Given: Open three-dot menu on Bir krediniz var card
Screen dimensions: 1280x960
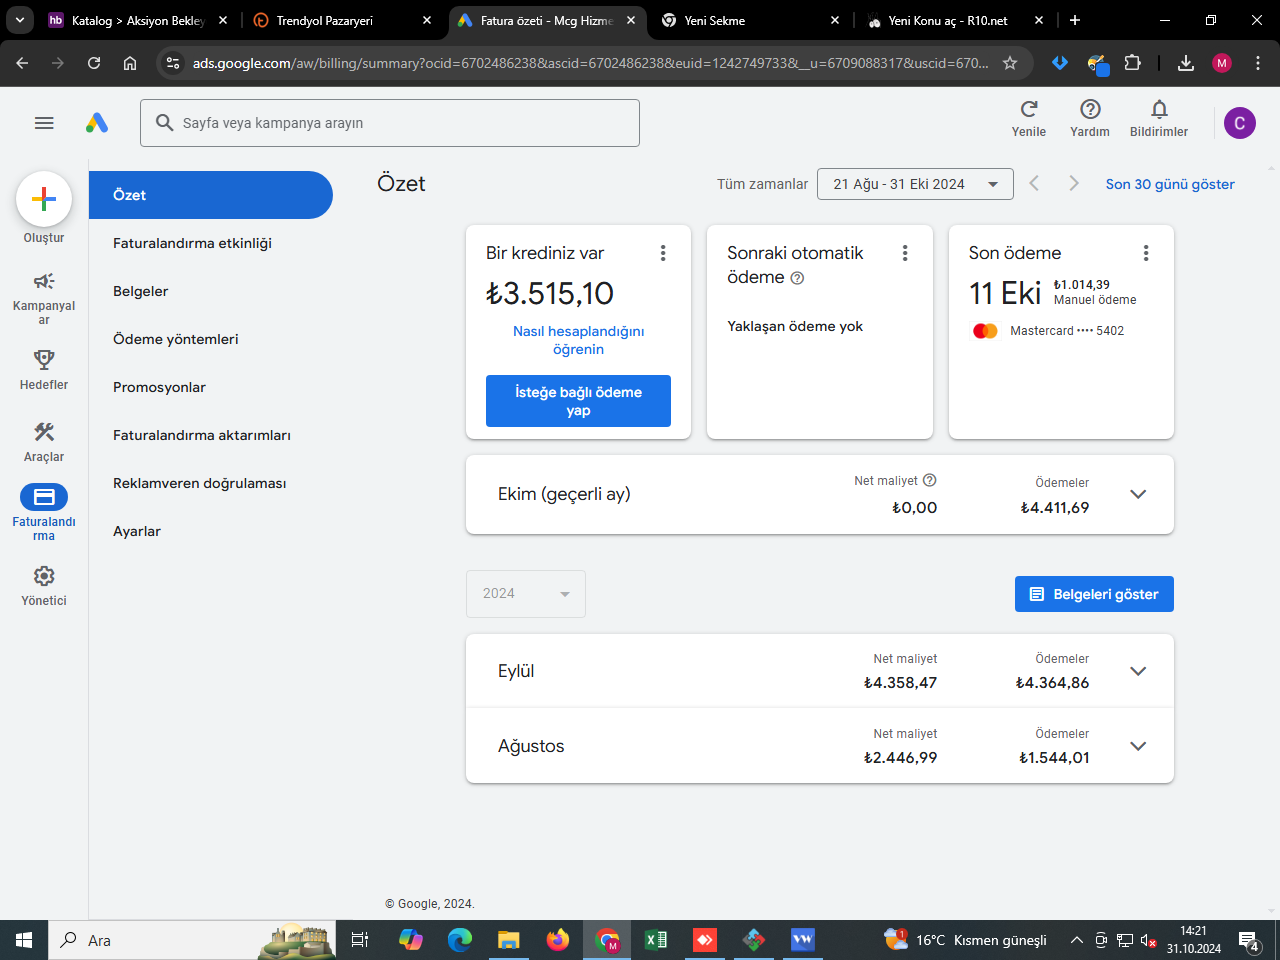Looking at the screenshot, I should point(663,254).
